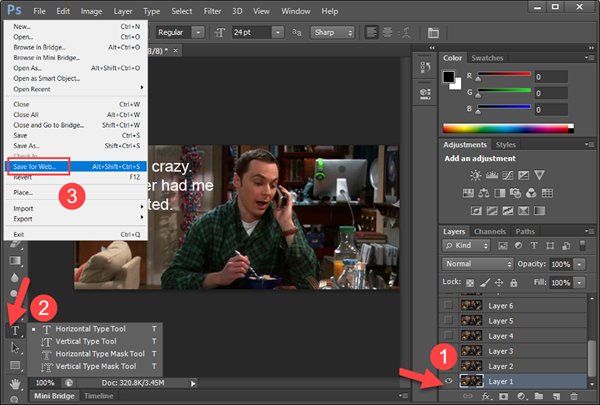Hide Layer 1 with eye icon
Screen dimensions: 600x405
coord(448,381)
